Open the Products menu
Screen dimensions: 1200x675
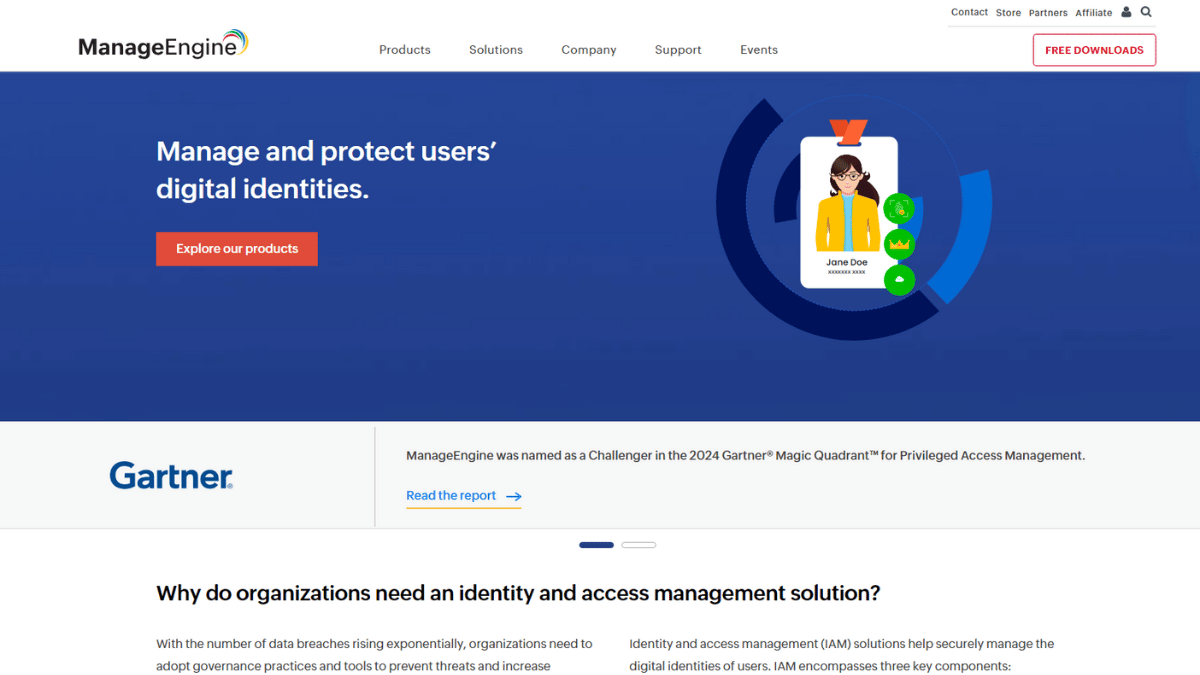click(405, 50)
